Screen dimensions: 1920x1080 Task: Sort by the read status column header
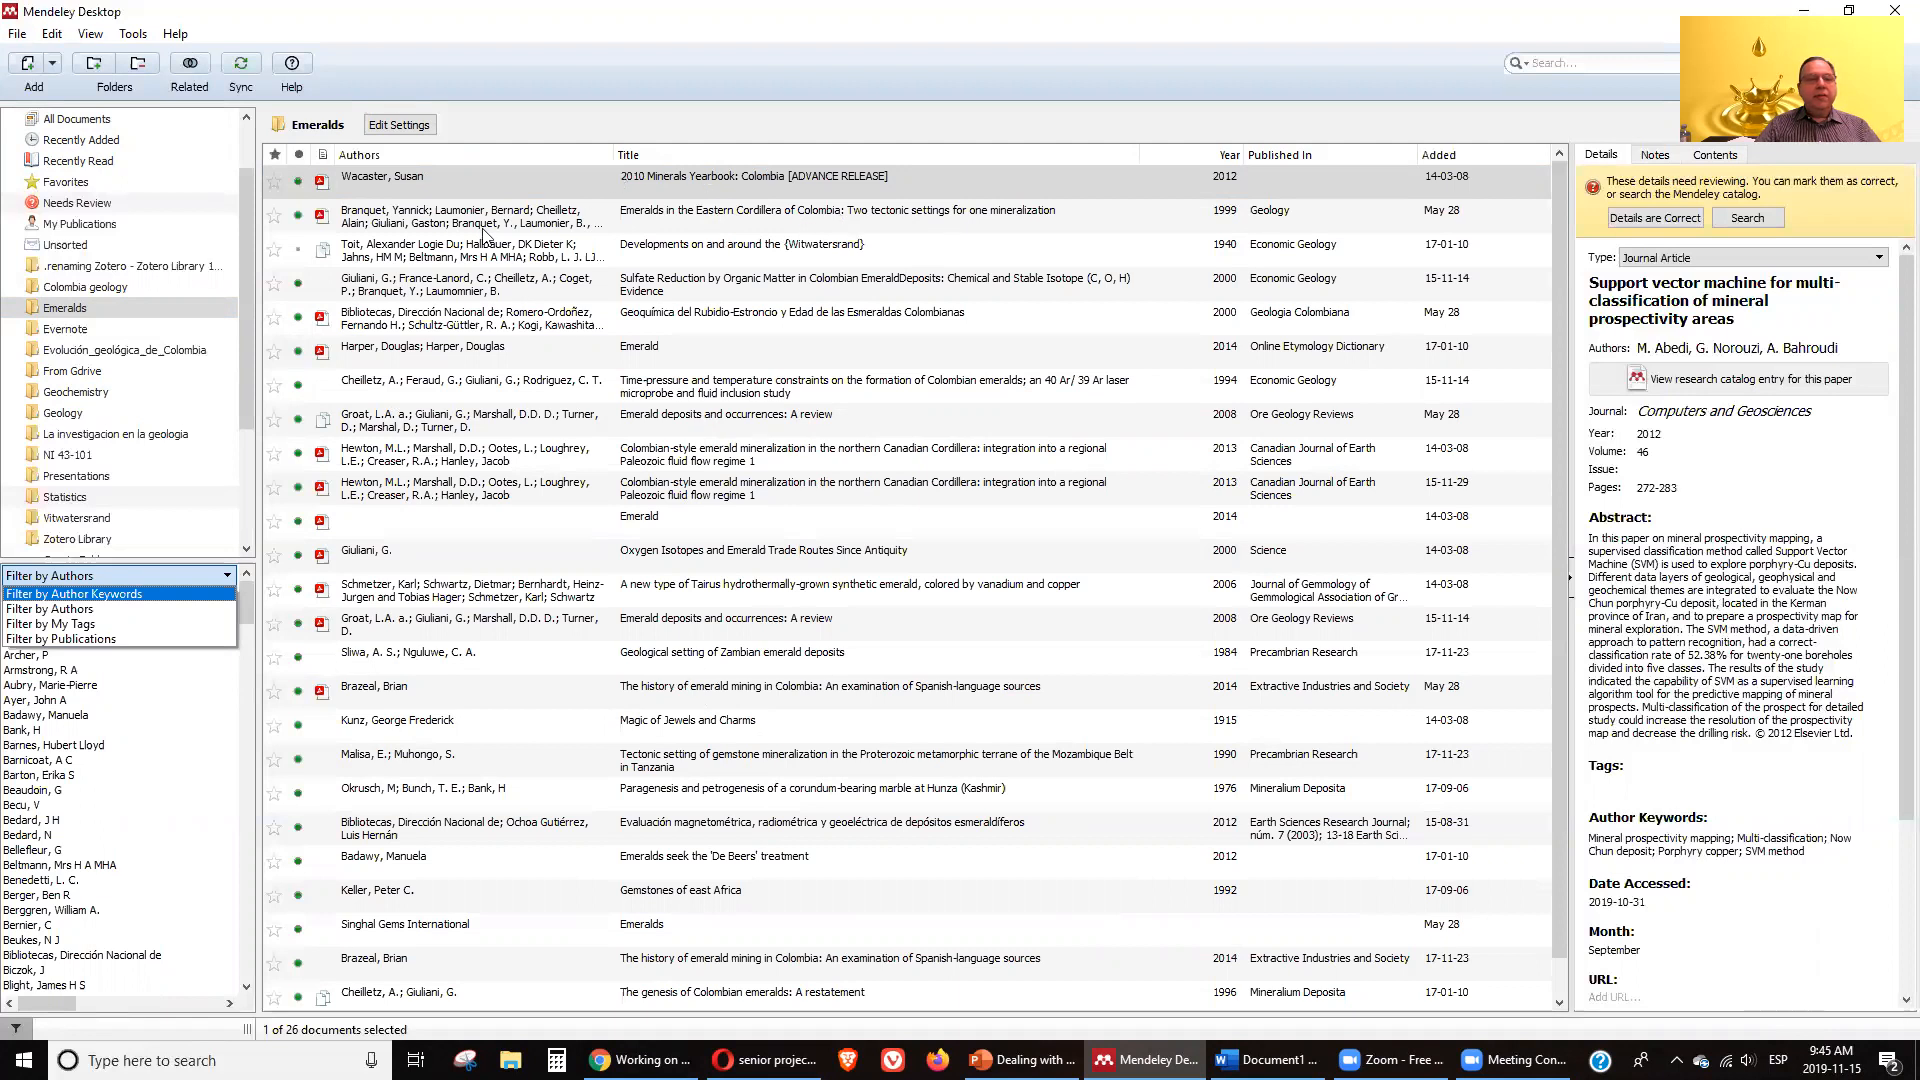pyautogui.click(x=298, y=155)
